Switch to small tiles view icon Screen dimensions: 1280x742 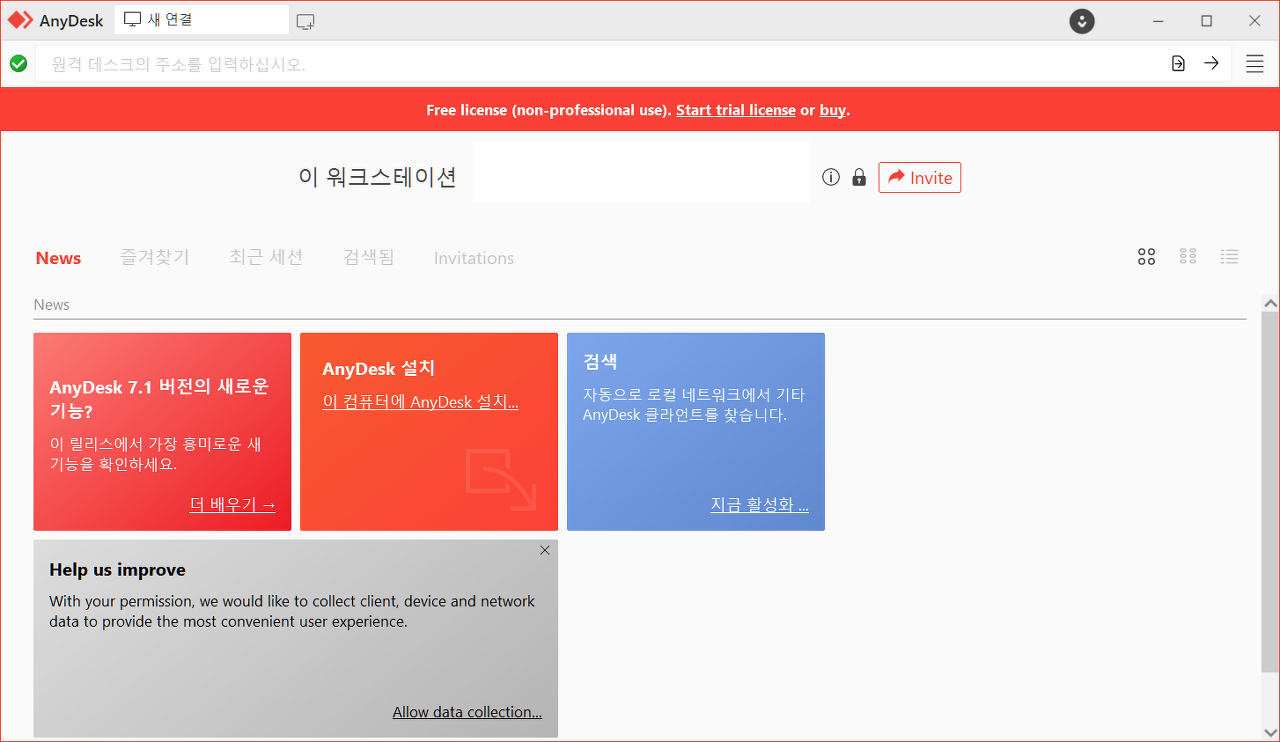pos(1188,257)
